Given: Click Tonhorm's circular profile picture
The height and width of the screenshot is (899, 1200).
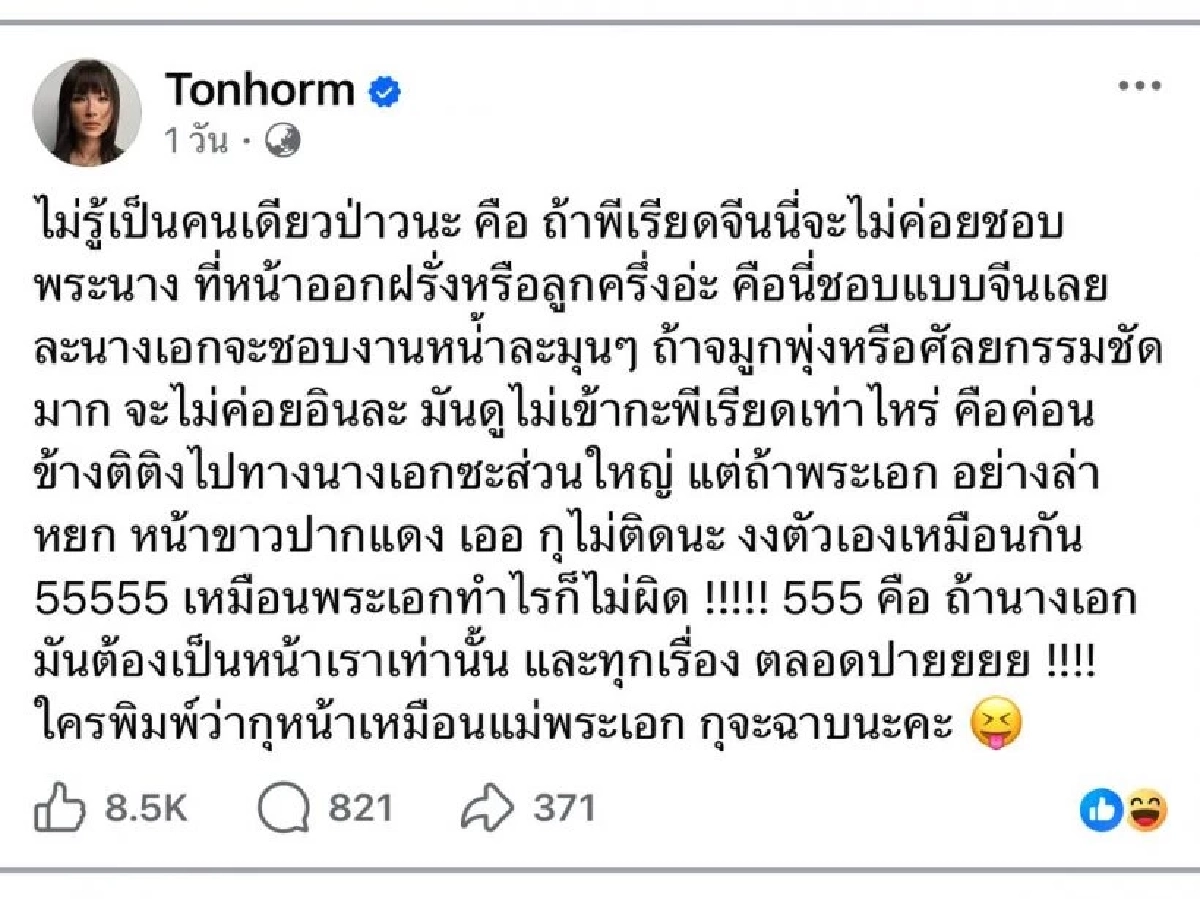Looking at the screenshot, I should tap(90, 110).
